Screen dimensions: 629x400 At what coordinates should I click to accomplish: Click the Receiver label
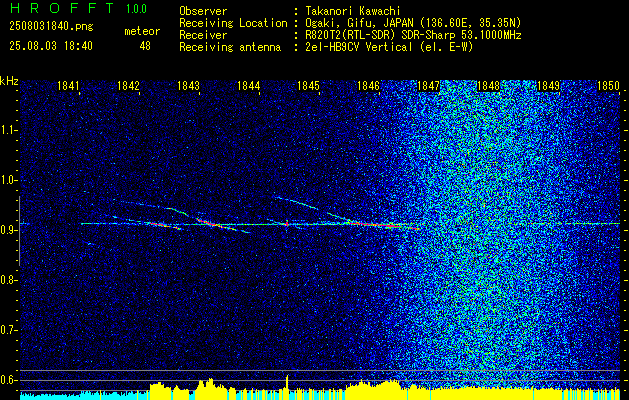(203, 35)
